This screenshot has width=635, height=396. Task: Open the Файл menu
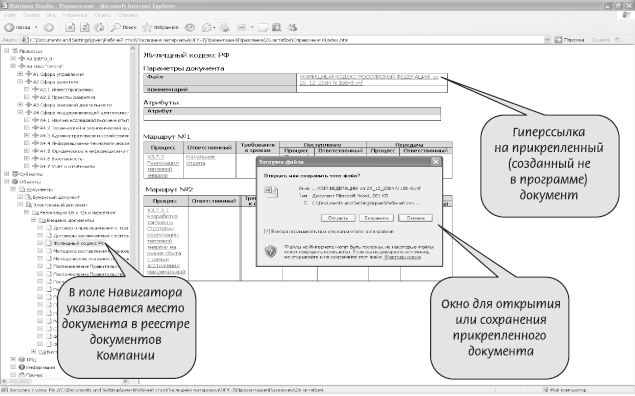tap(10, 15)
